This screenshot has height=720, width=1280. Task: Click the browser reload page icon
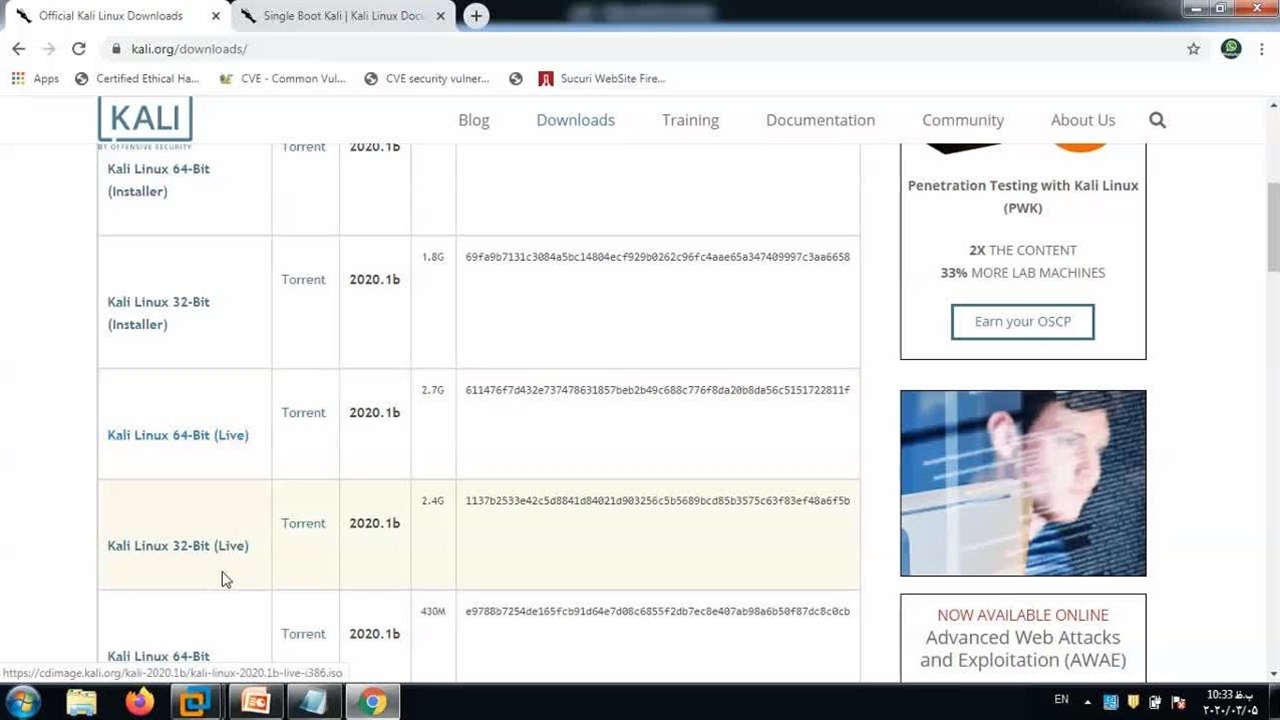79,49
